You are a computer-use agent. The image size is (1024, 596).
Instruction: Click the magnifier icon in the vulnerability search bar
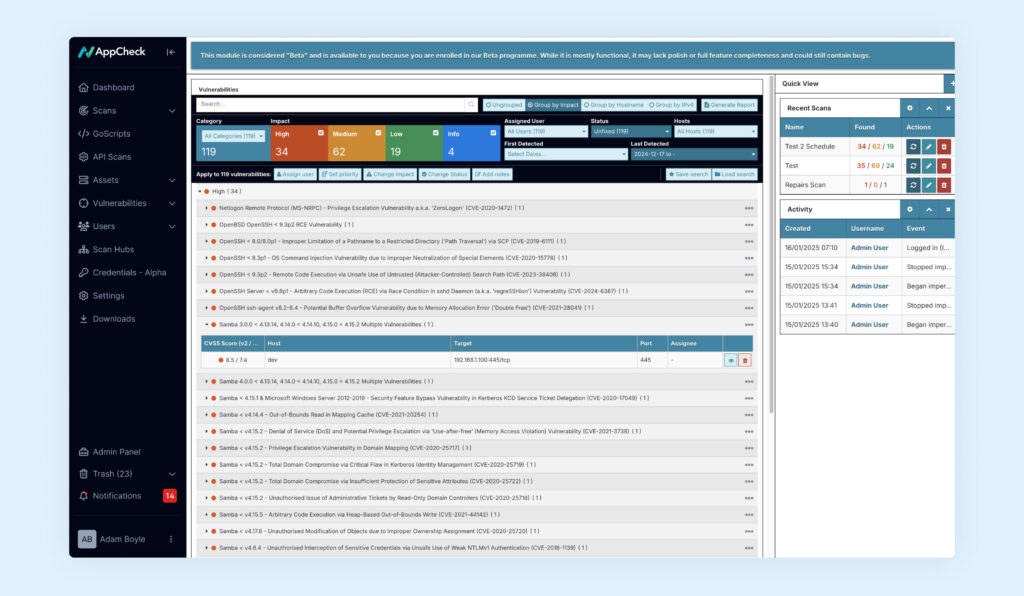tap(470, 104)
